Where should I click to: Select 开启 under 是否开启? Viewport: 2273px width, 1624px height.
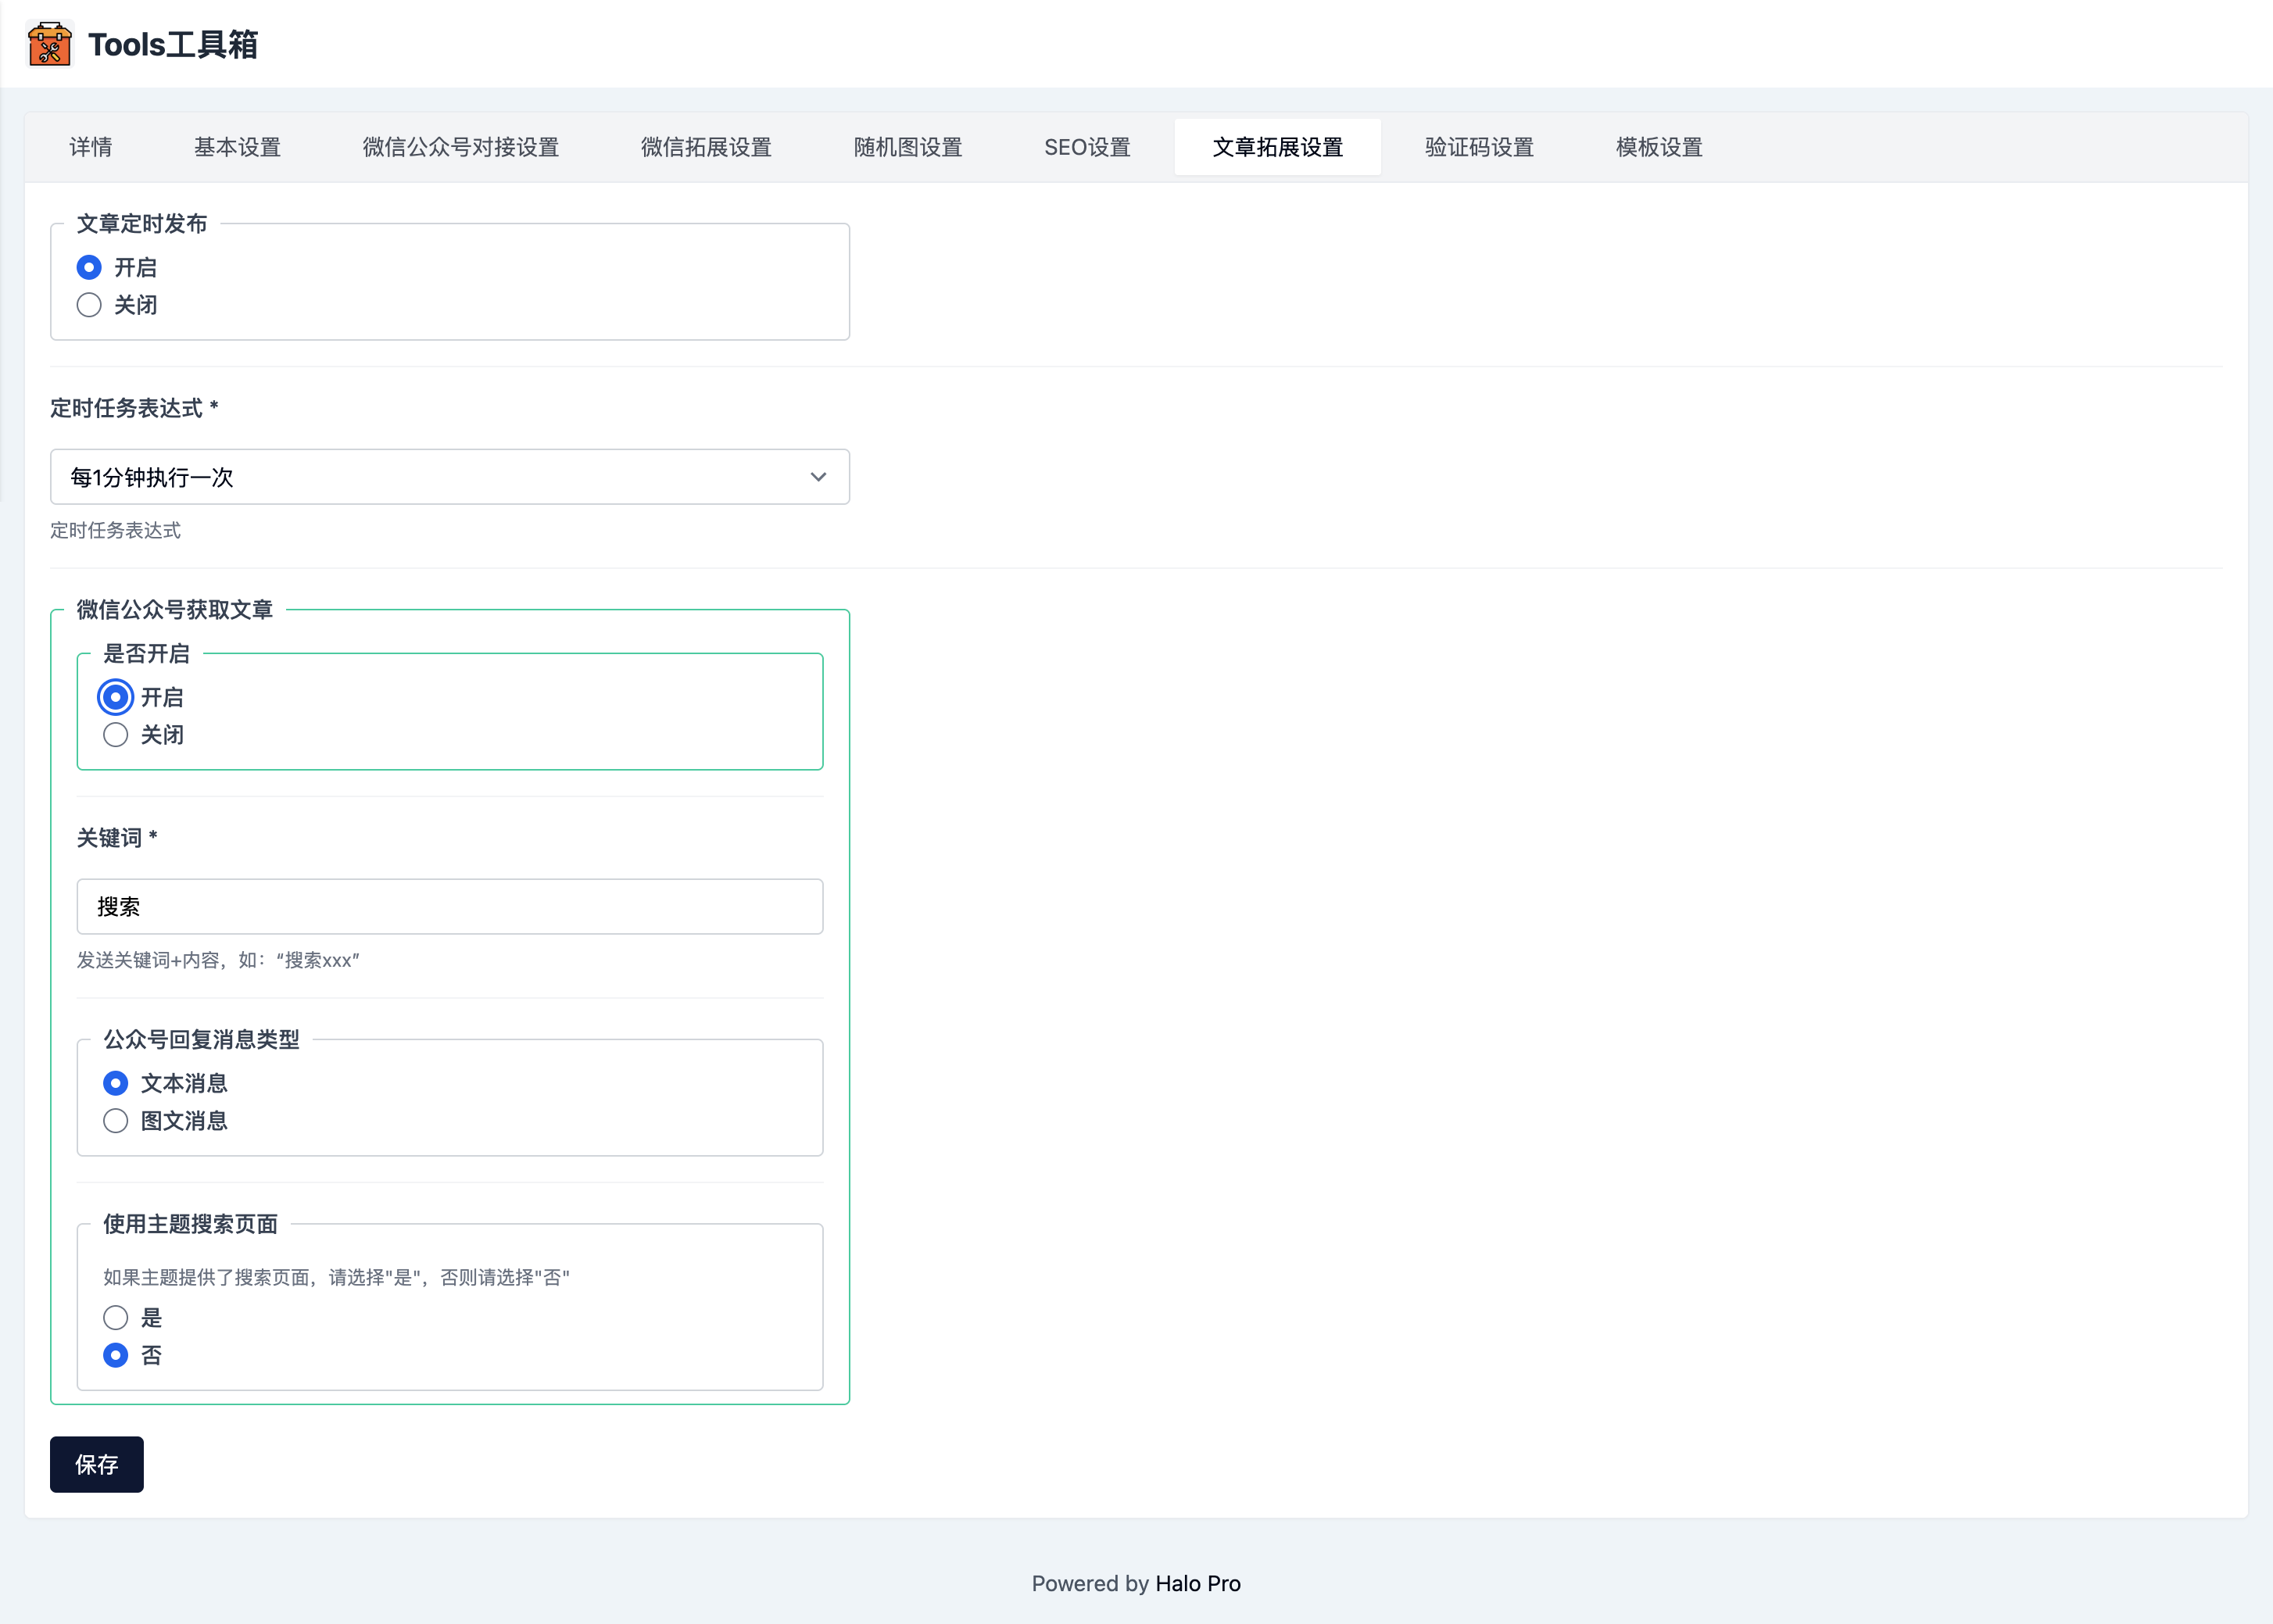(116, 697)
